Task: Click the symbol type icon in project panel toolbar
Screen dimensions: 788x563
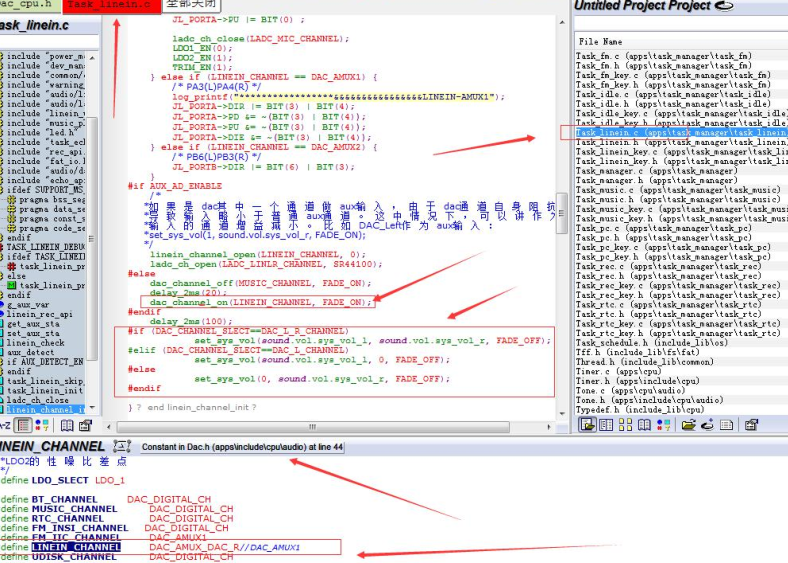Action: pyautogui.click(x=663, y=425)
